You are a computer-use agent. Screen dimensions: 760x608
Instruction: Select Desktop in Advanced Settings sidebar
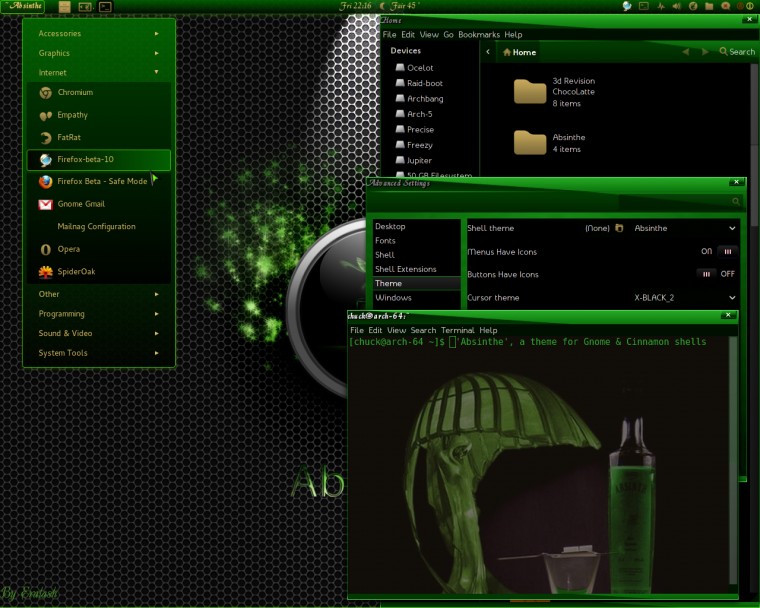point(416,226)
